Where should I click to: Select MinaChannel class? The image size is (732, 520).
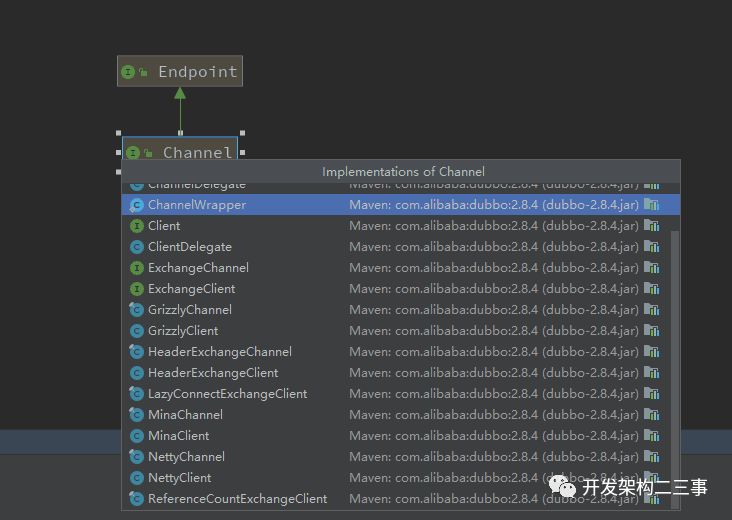pos(396,415)
